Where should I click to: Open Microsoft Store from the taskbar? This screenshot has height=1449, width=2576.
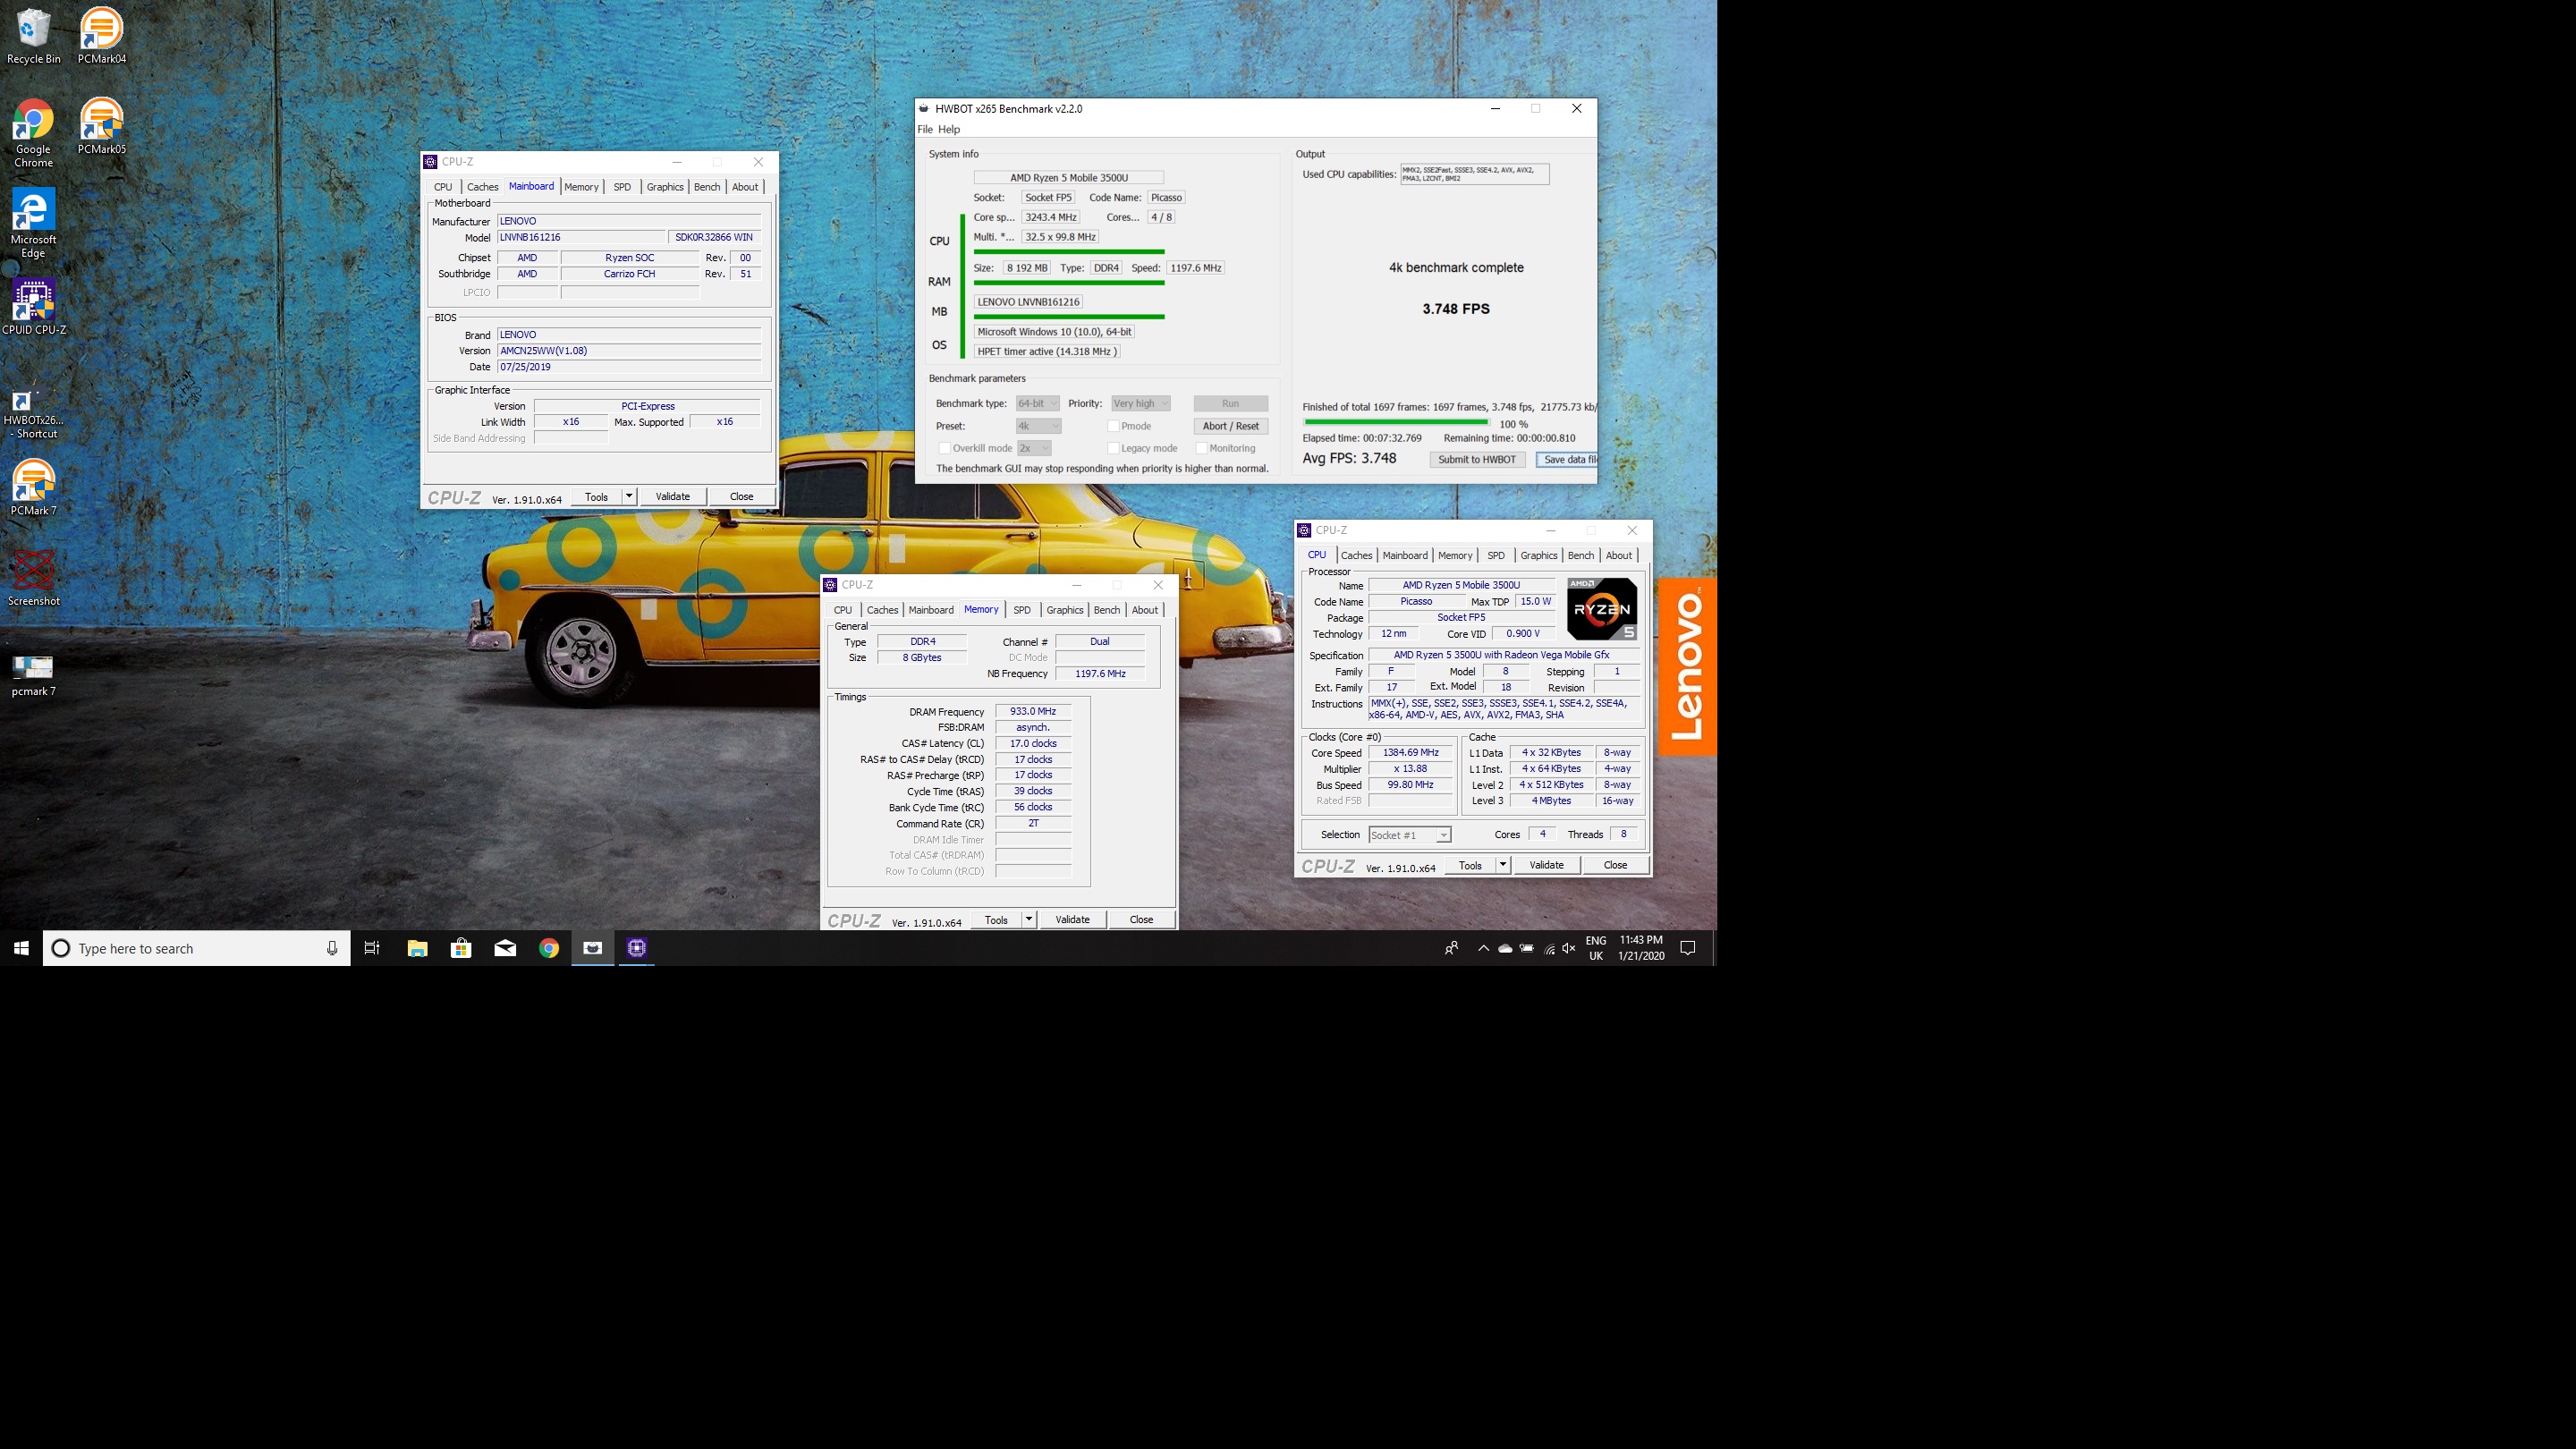pos(461,948)
